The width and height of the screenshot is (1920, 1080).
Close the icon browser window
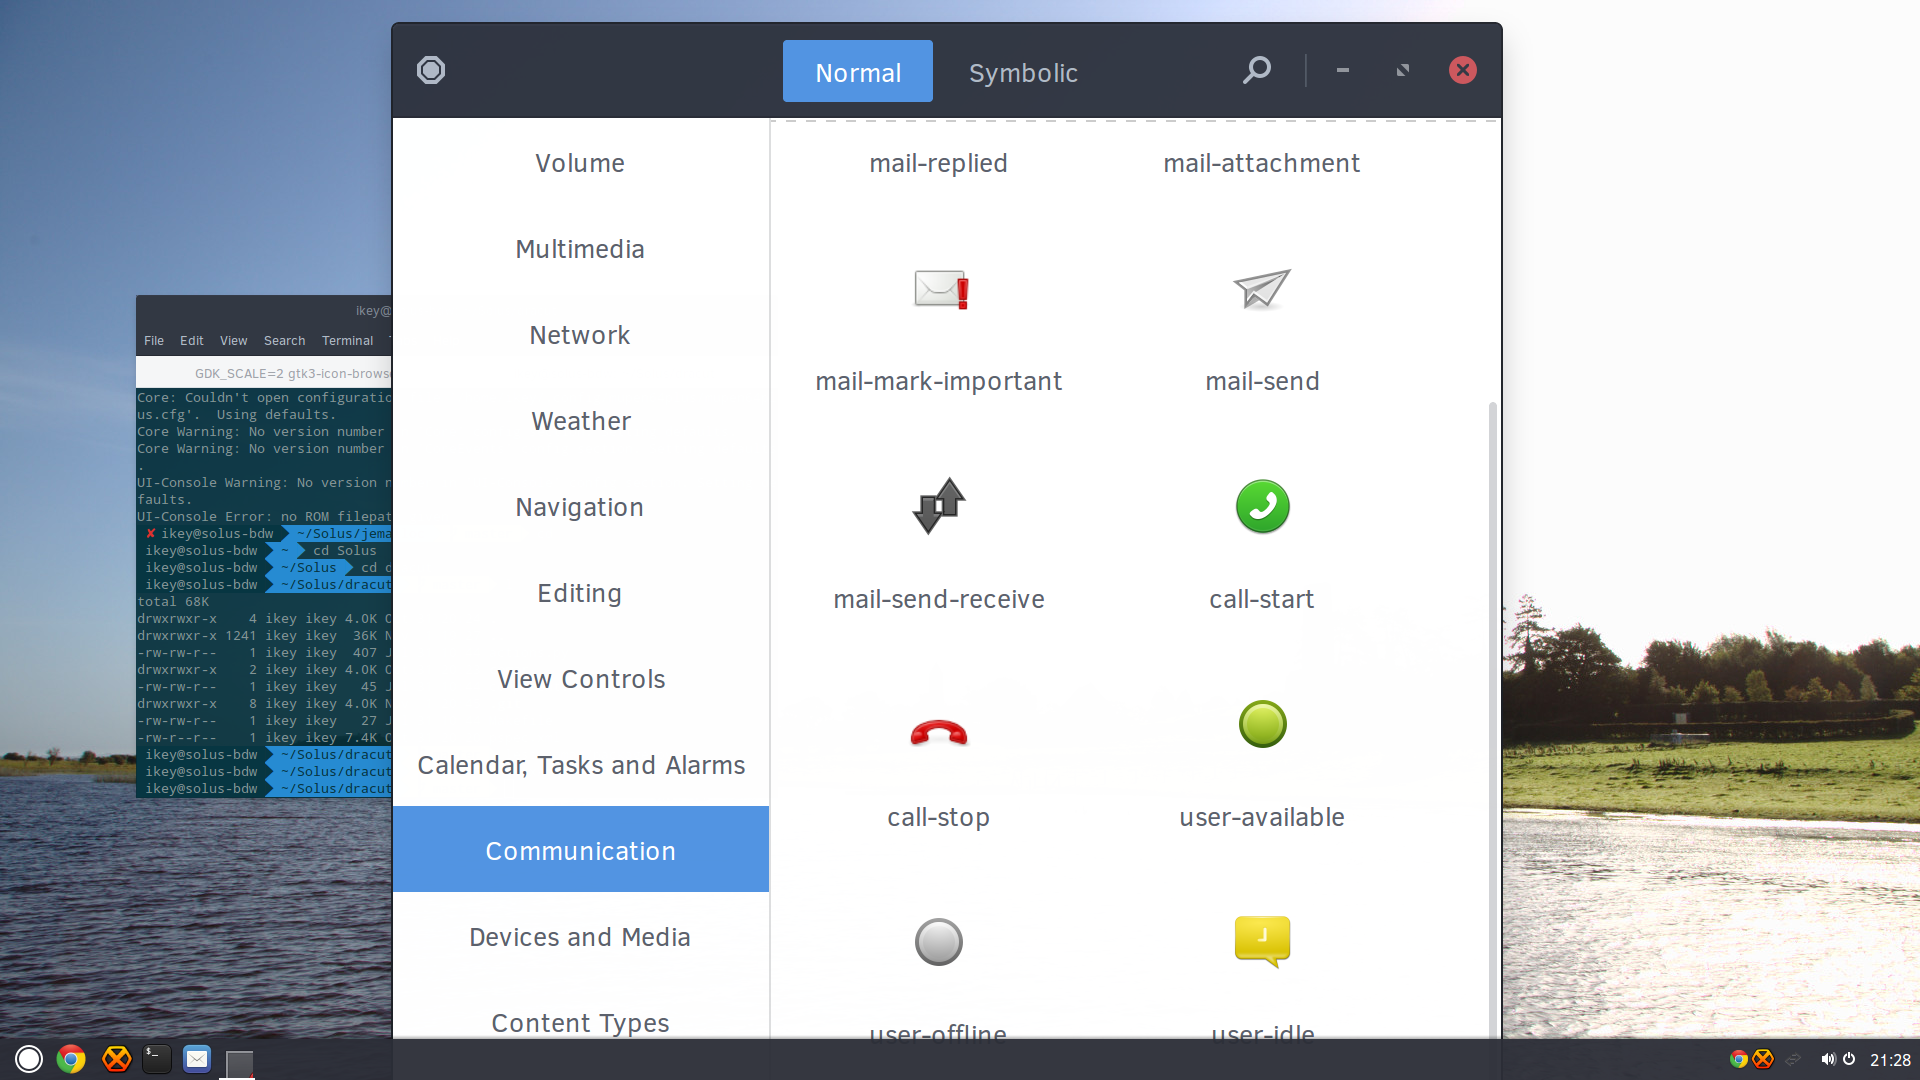pos(1463,70)
